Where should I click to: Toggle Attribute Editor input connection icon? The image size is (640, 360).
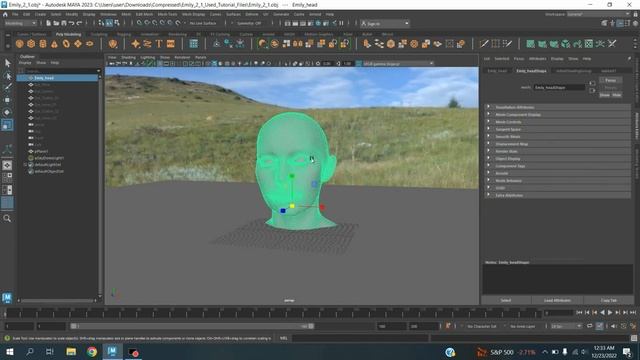click(x=592, y=83)
